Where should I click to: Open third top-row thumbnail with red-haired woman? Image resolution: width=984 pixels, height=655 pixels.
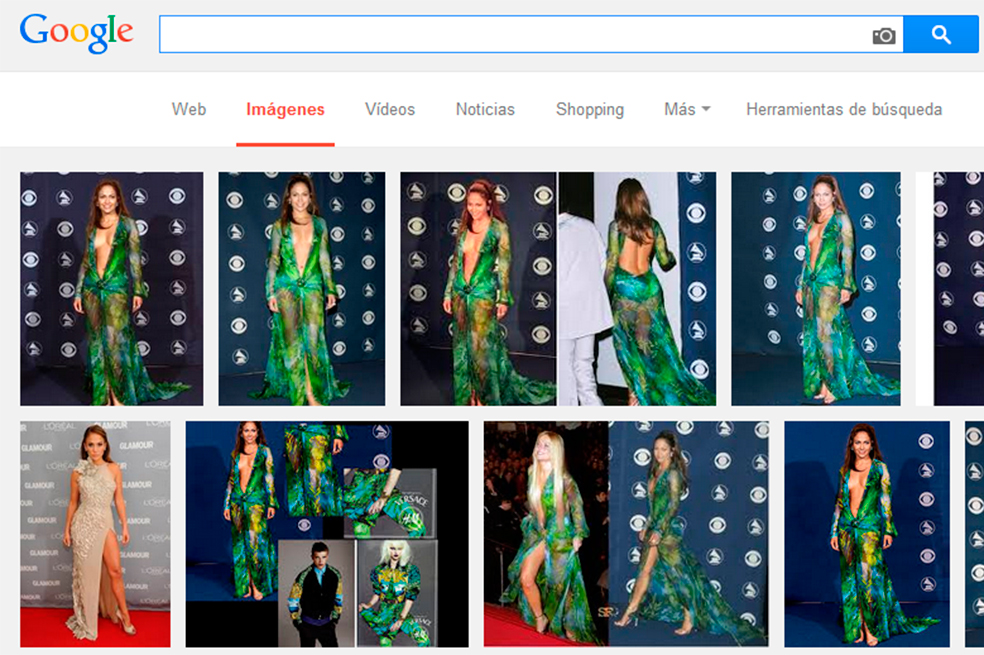[x=478, y=289]
